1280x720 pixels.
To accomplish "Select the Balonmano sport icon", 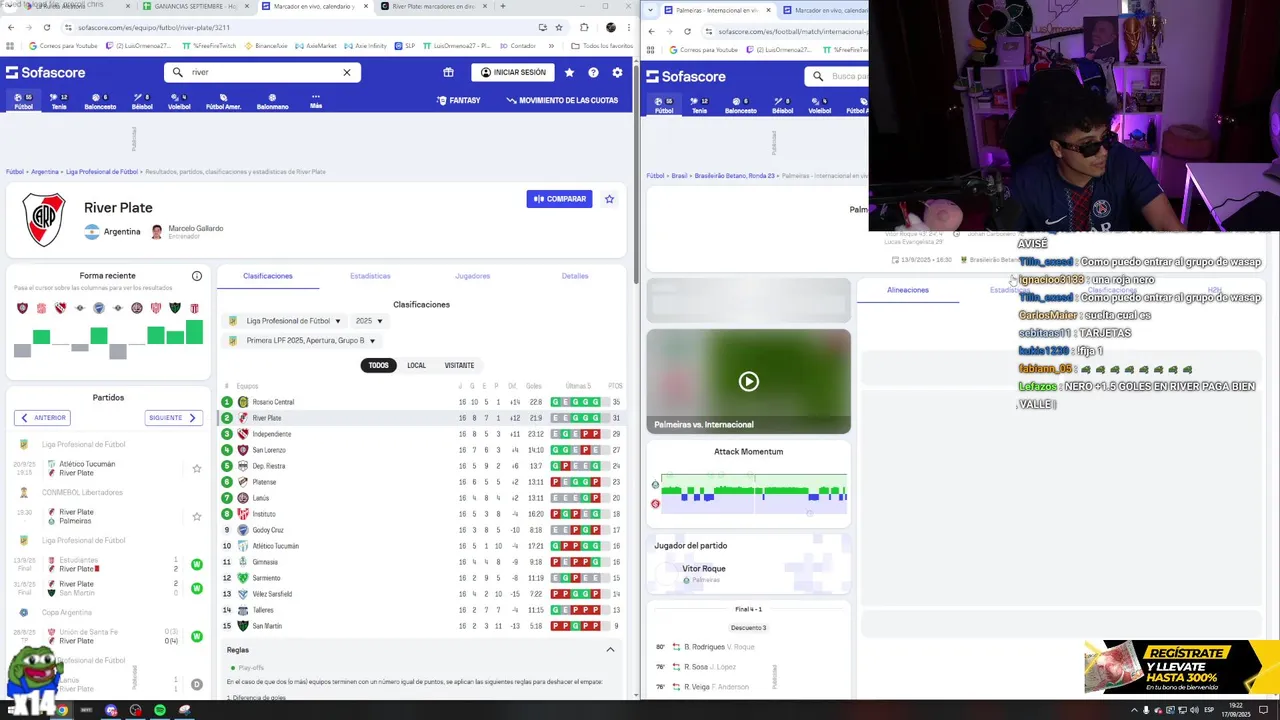I will click(x=272, y=101).
